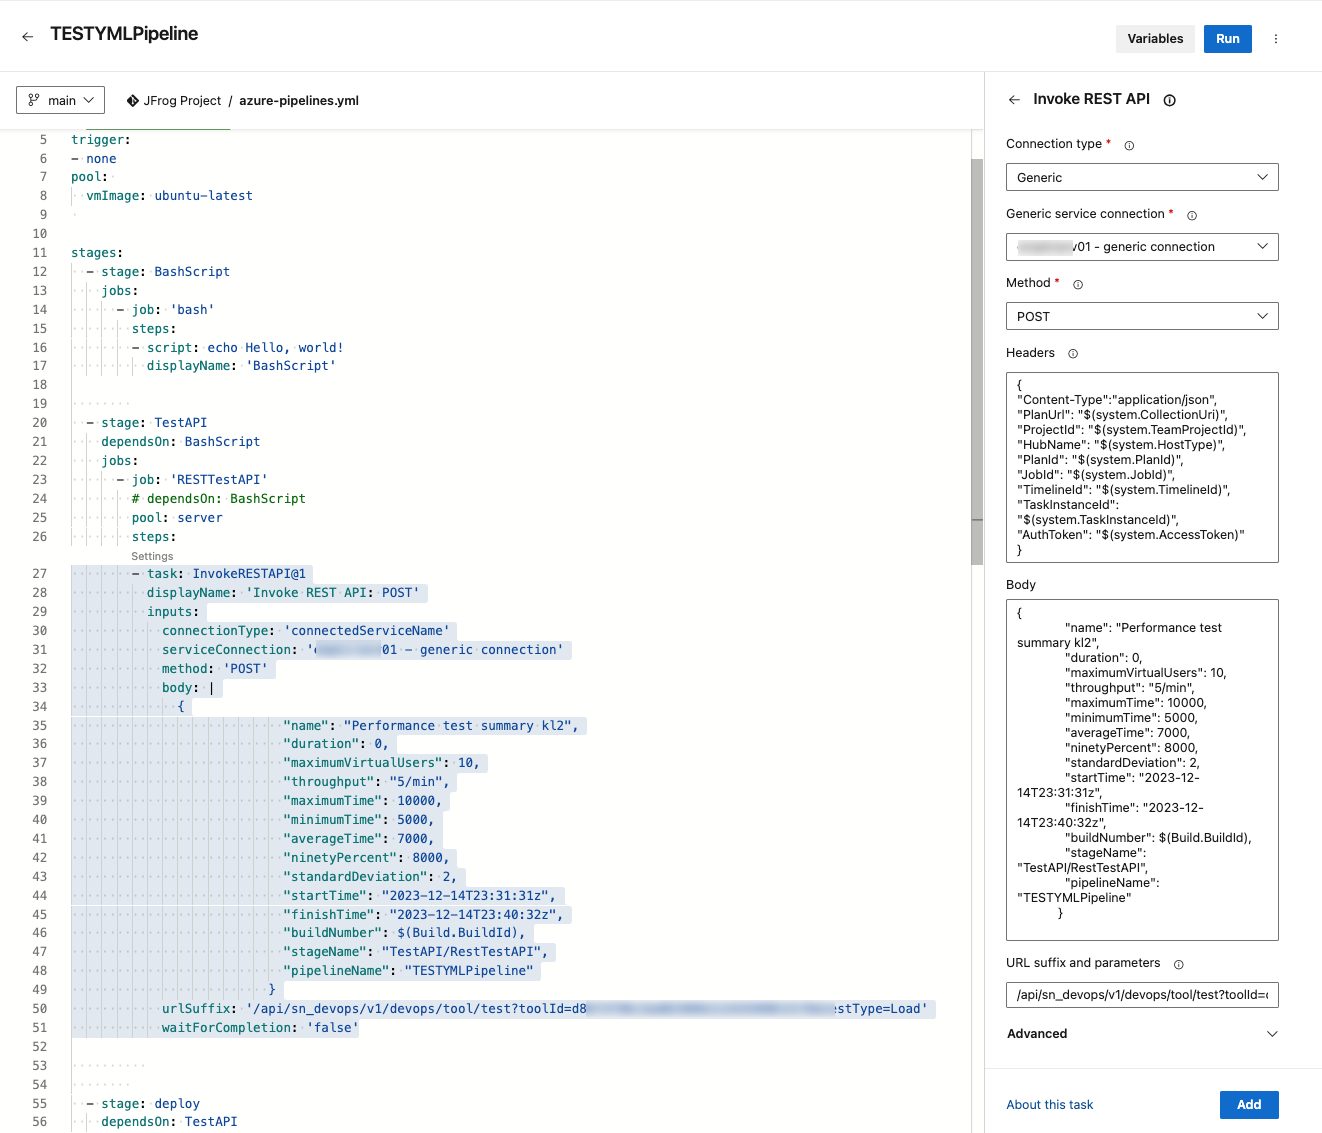Open the Settings link above the task

[x=152, y=556]
